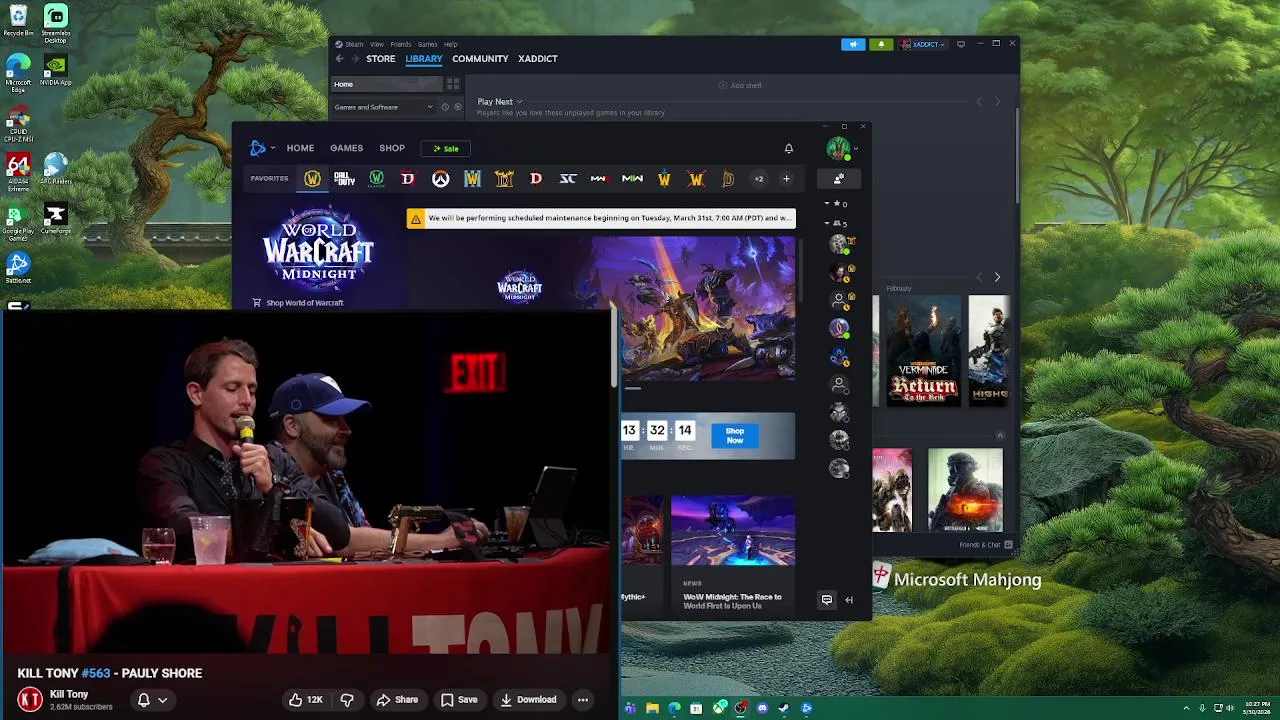
Task: Click Steam green notifications bell
Action: pyautogui.click(x=881, y=44)
